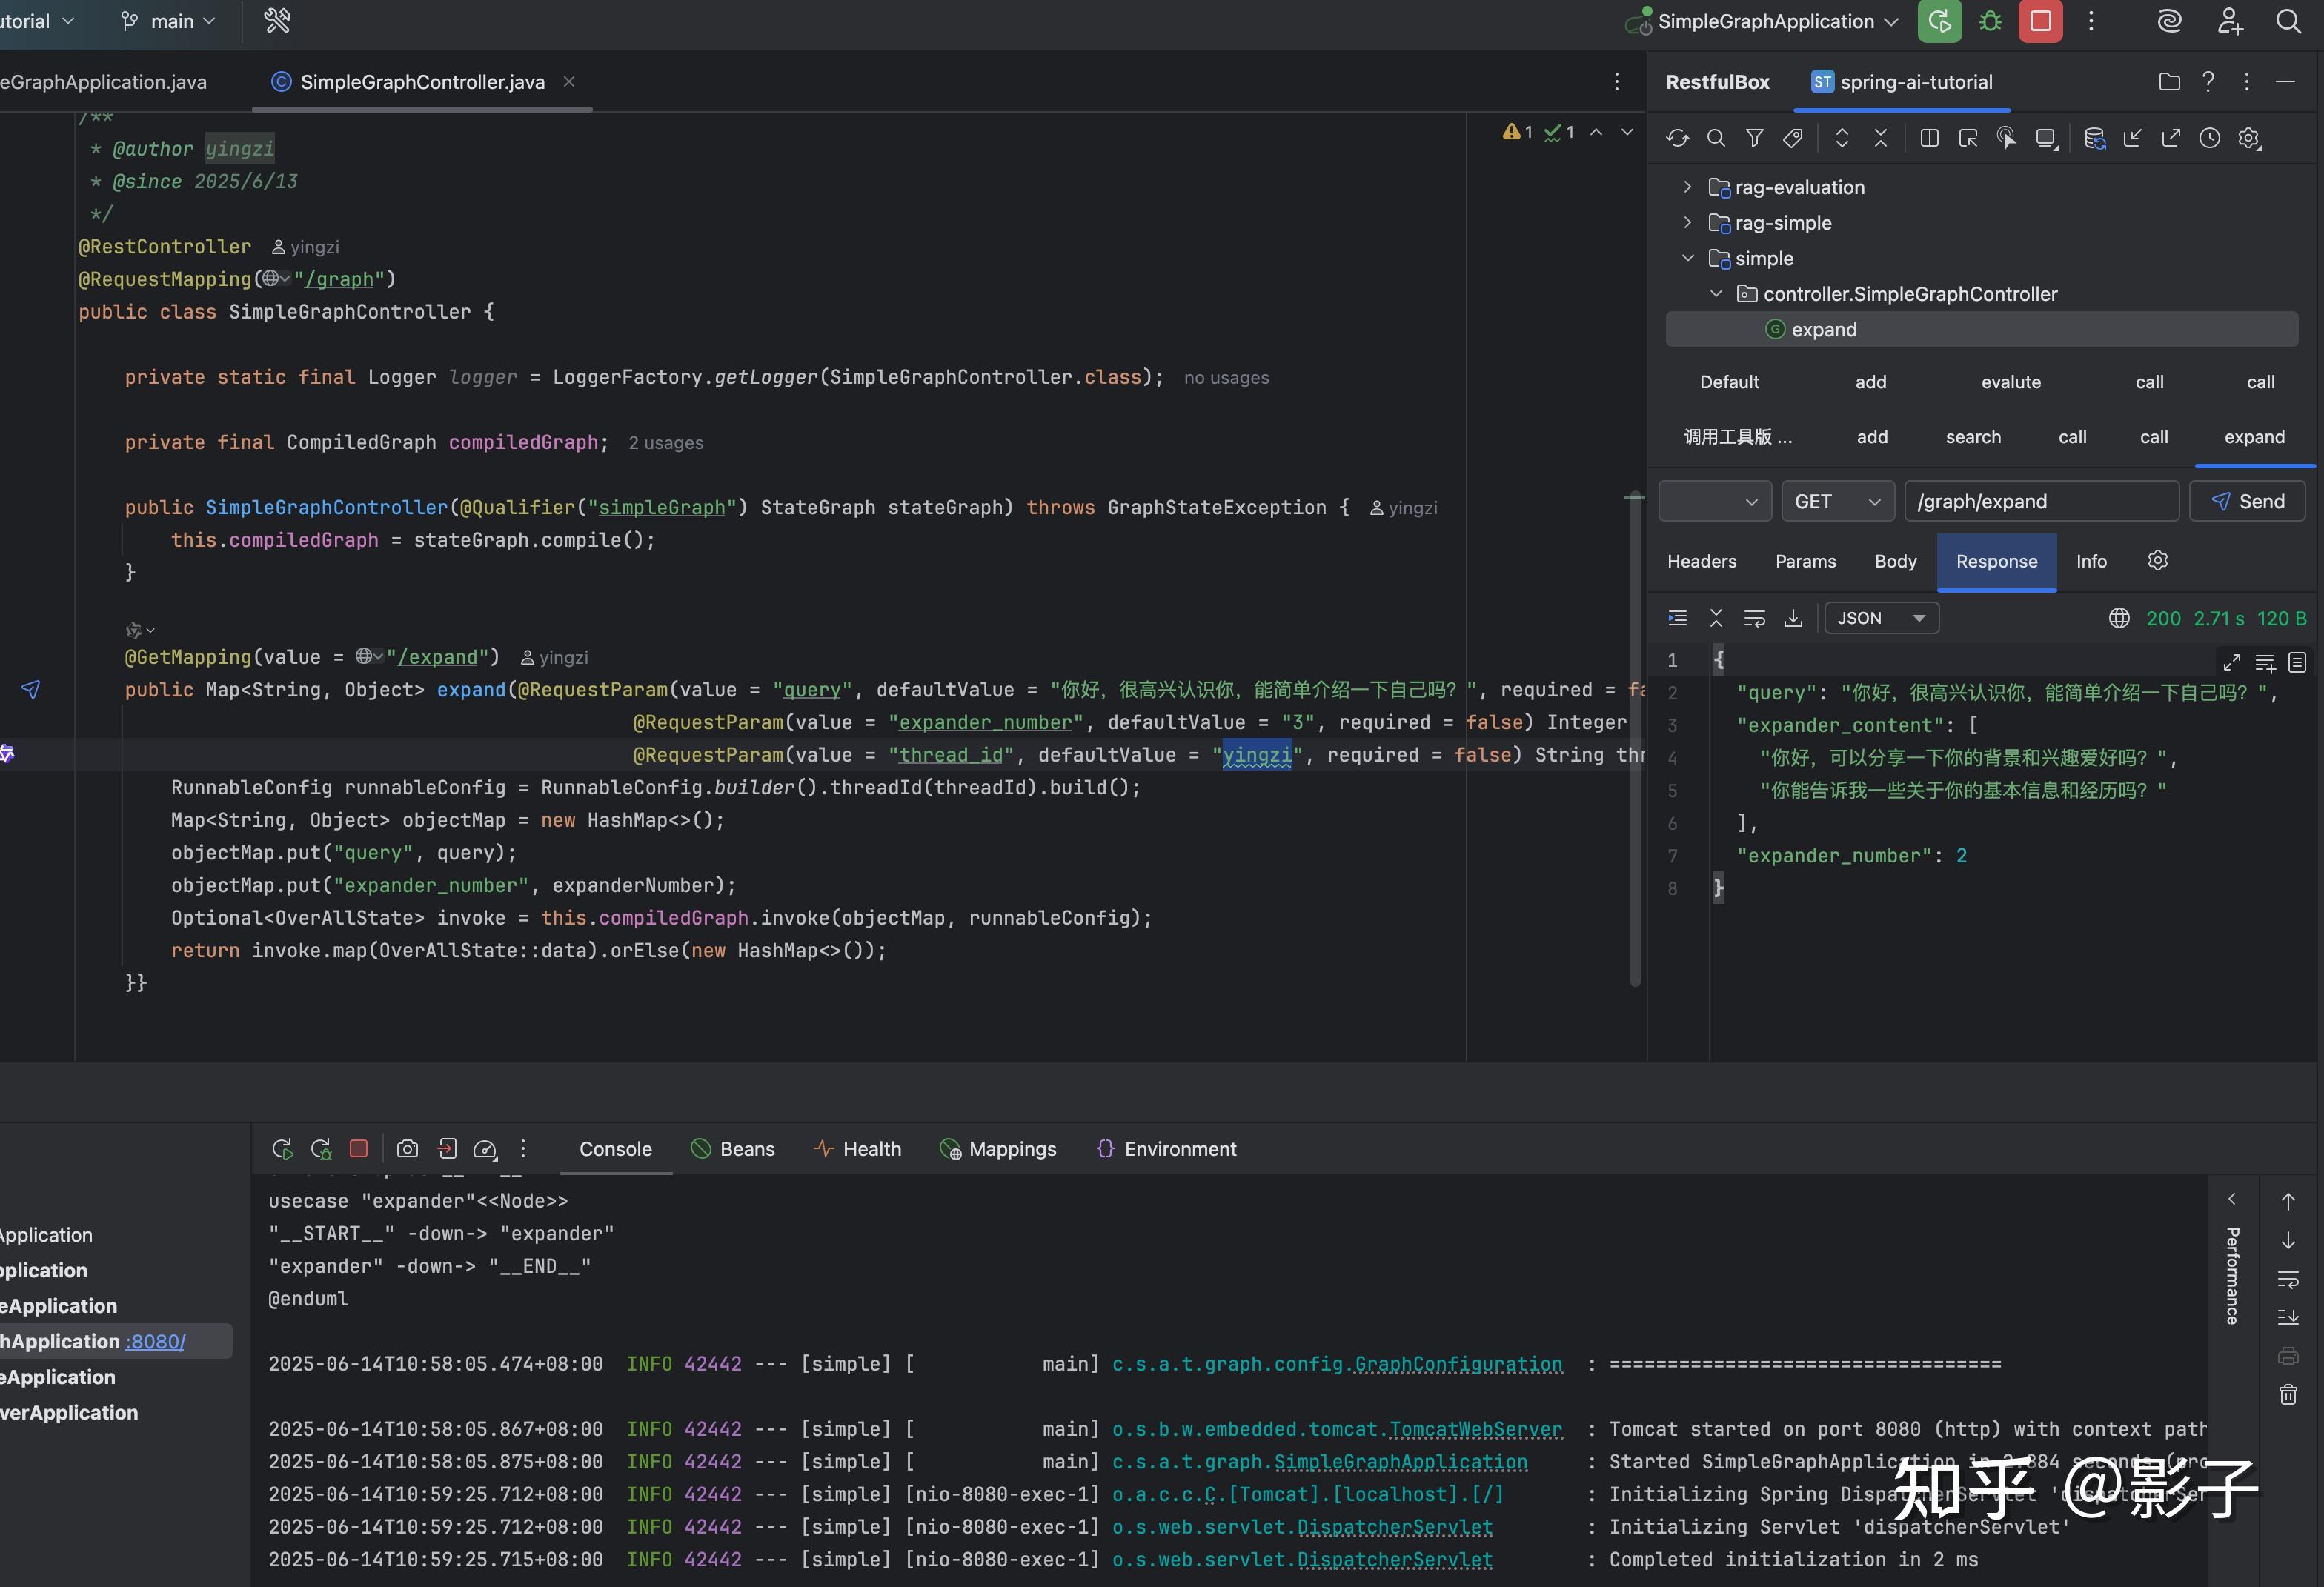Screen dimensions: 2324x1587
Task: Switch to the Body tab
Action: click(1895, 561)
